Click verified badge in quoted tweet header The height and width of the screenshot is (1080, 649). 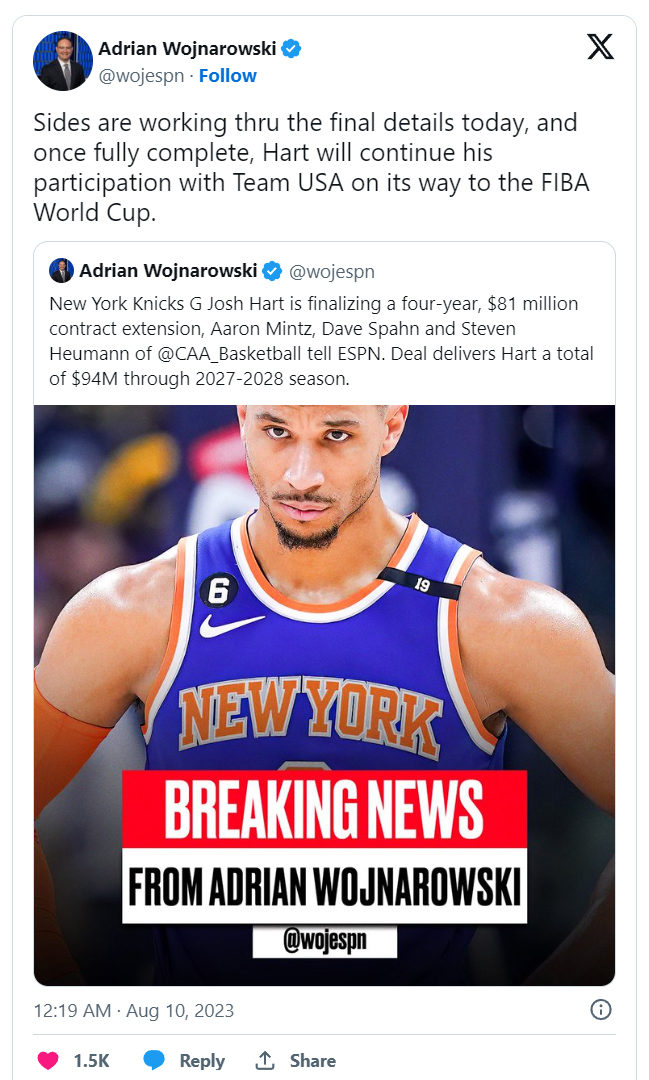tap(273, 271)
